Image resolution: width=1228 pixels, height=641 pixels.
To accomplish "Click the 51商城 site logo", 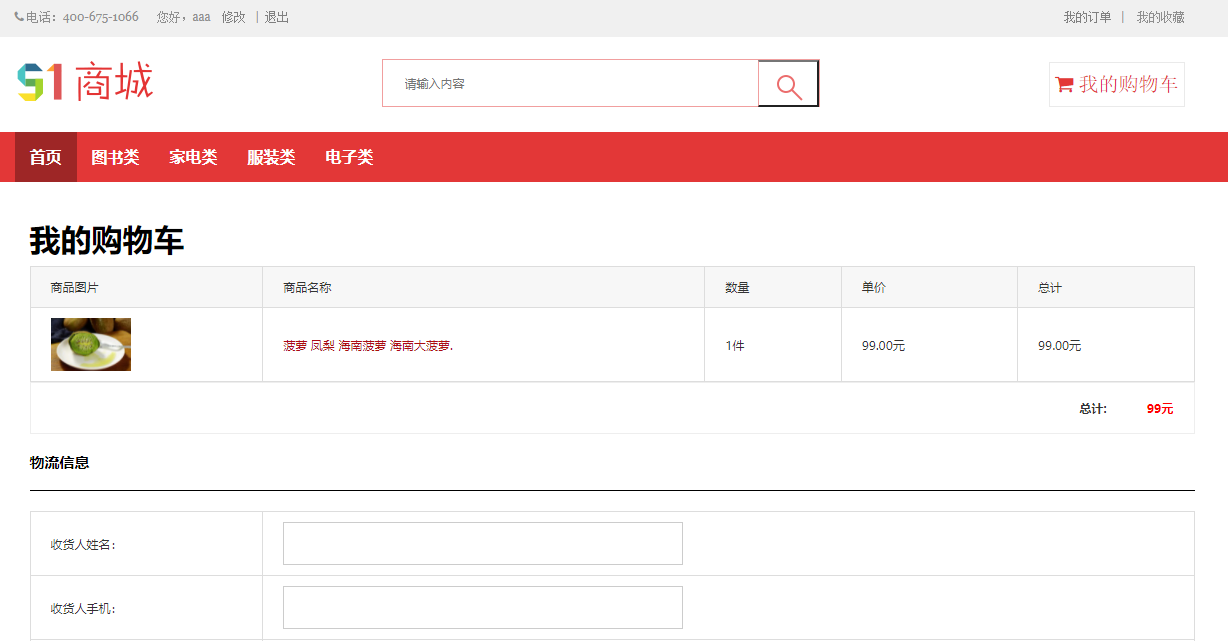I will click(85, 82).
